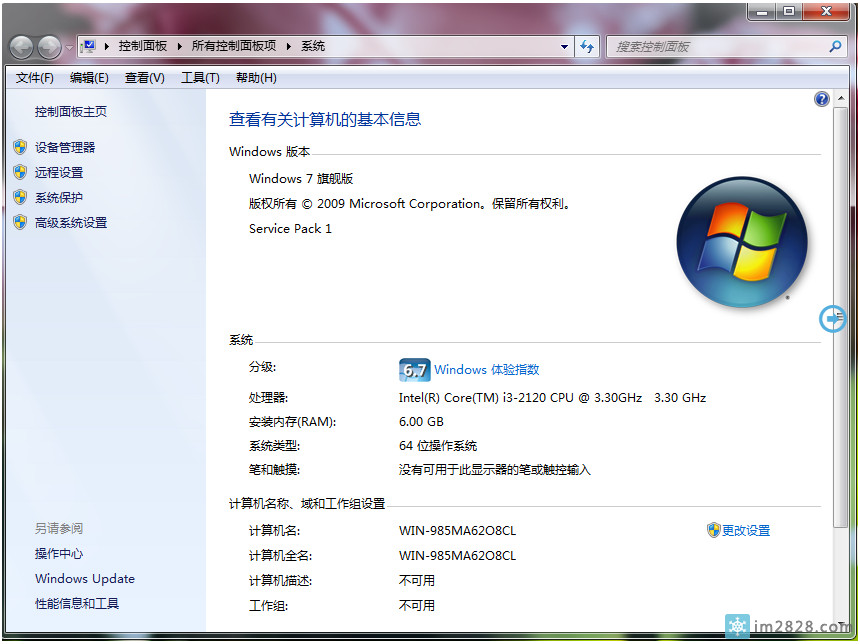860x644 pixels.
Task: Click the shield icon beside 高级系统设置
Action: [20, 222]
